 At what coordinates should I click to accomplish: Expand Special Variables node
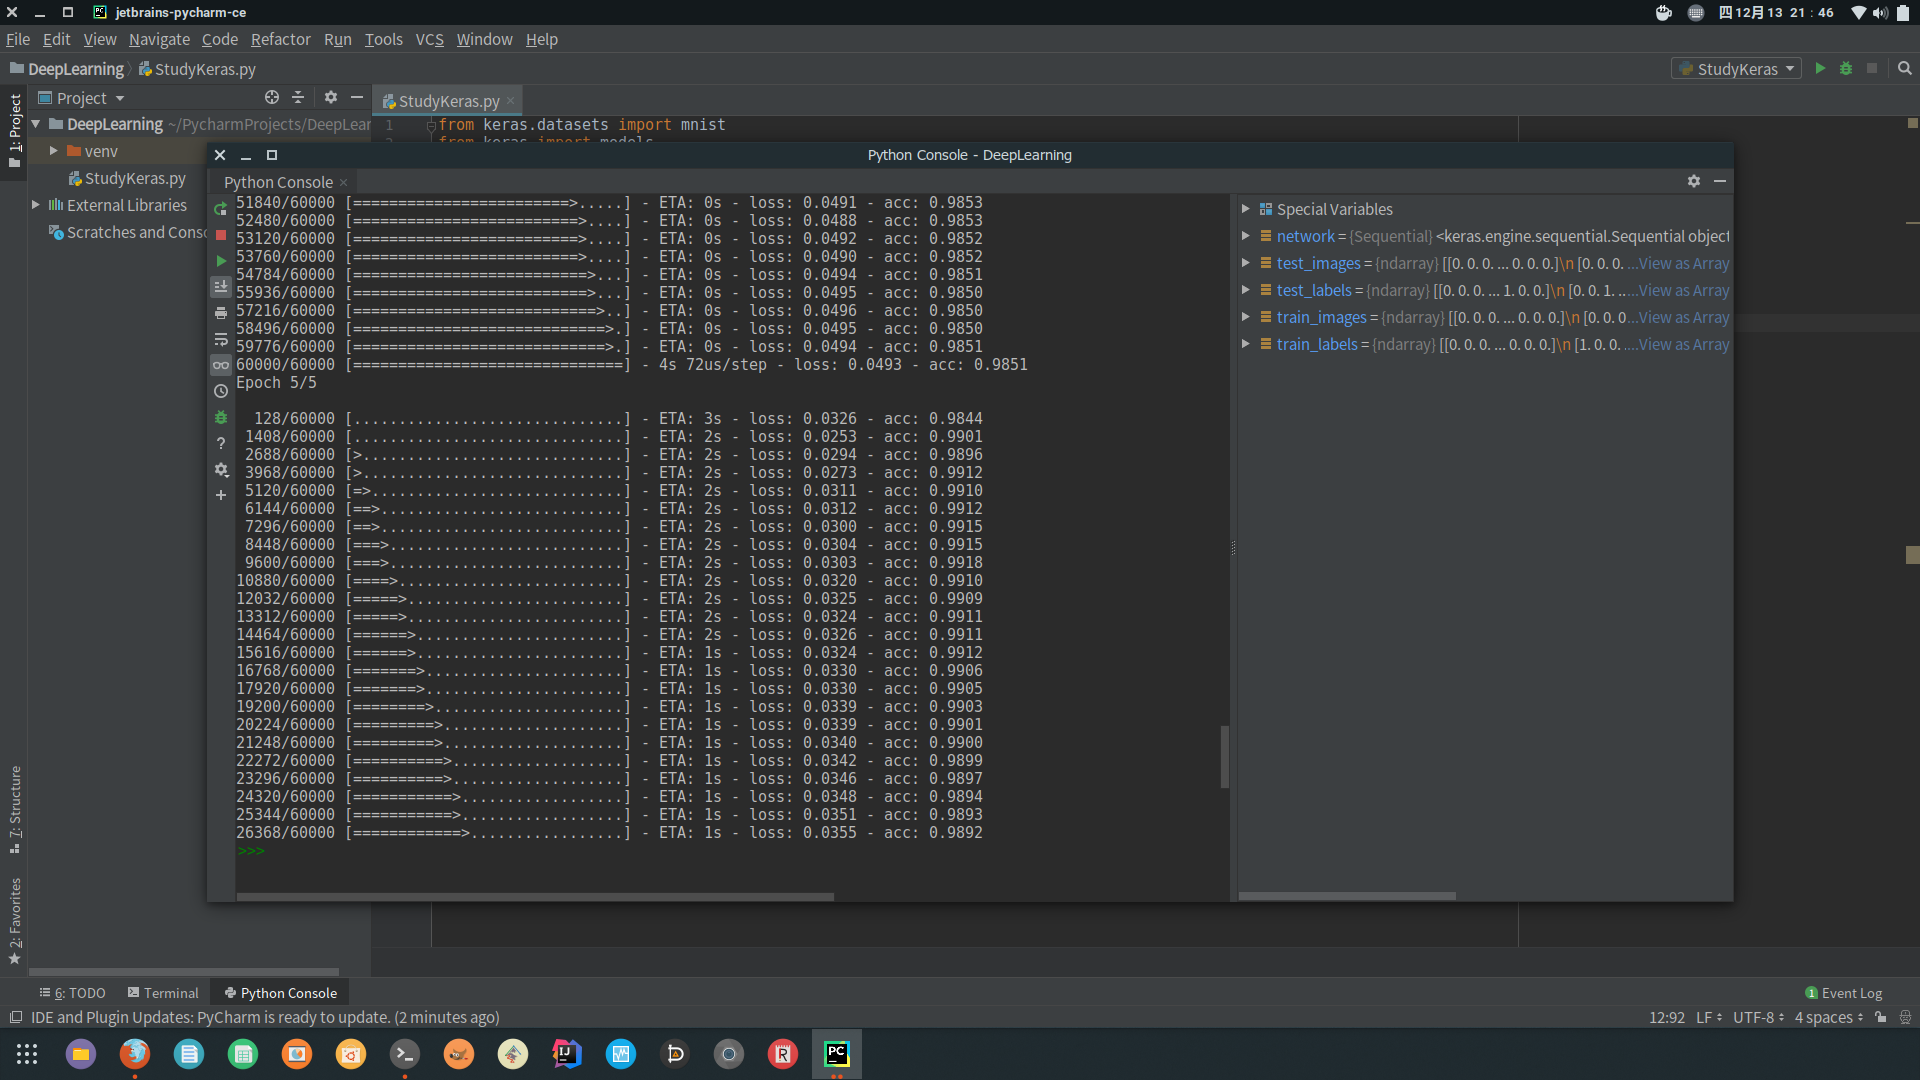pyautogui.click(x=1246, y=209)
